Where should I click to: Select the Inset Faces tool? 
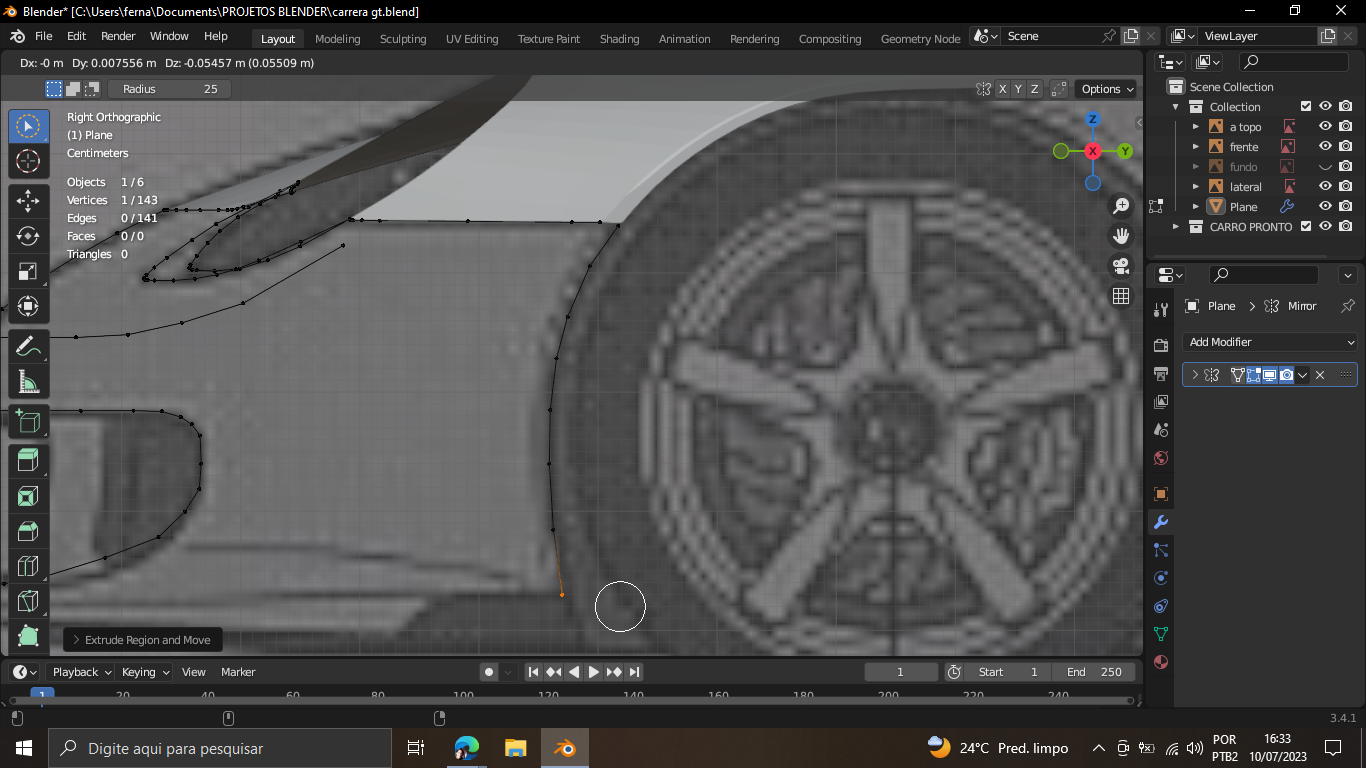[x=28, y=496]
